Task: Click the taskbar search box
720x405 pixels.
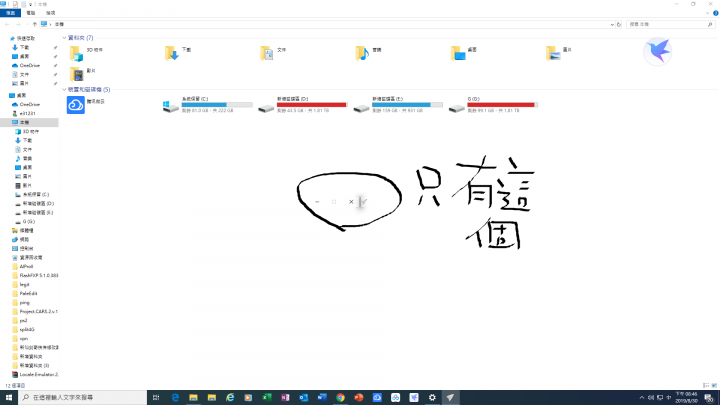Action: [x=83, y=398]
